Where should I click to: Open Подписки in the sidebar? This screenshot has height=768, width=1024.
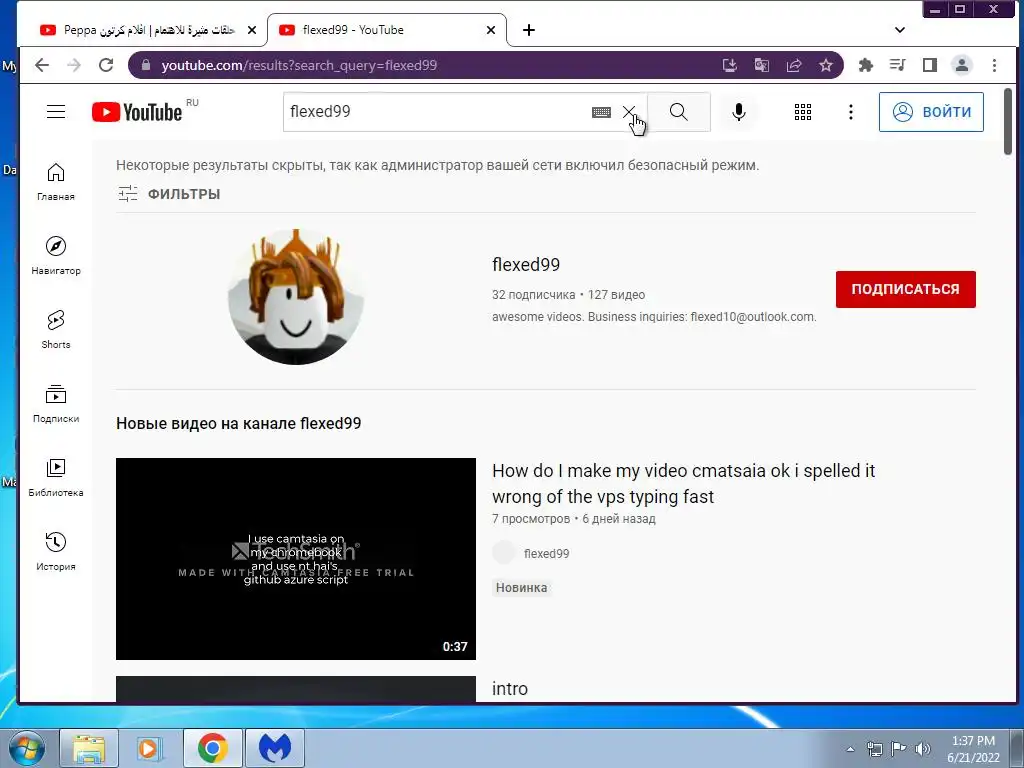56,404
